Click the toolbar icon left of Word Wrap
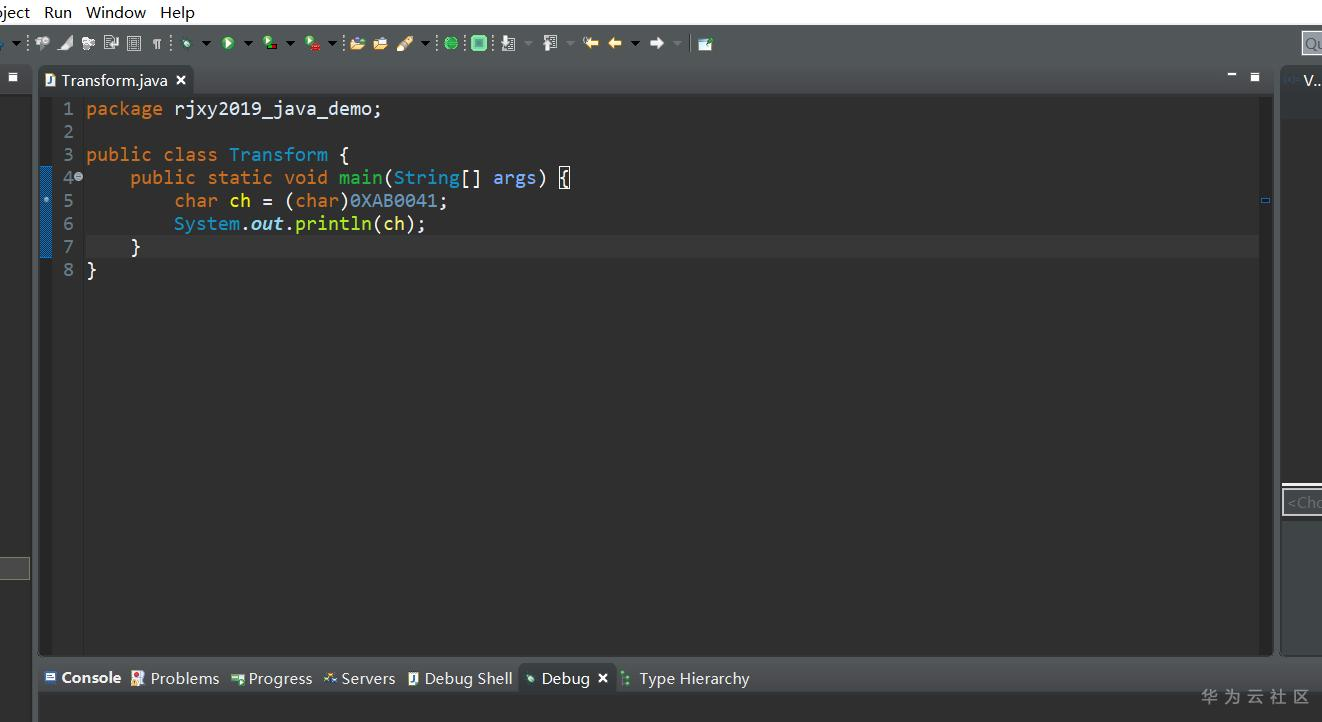The height and width of the screenshot is (722, 1322). point(88,43)
